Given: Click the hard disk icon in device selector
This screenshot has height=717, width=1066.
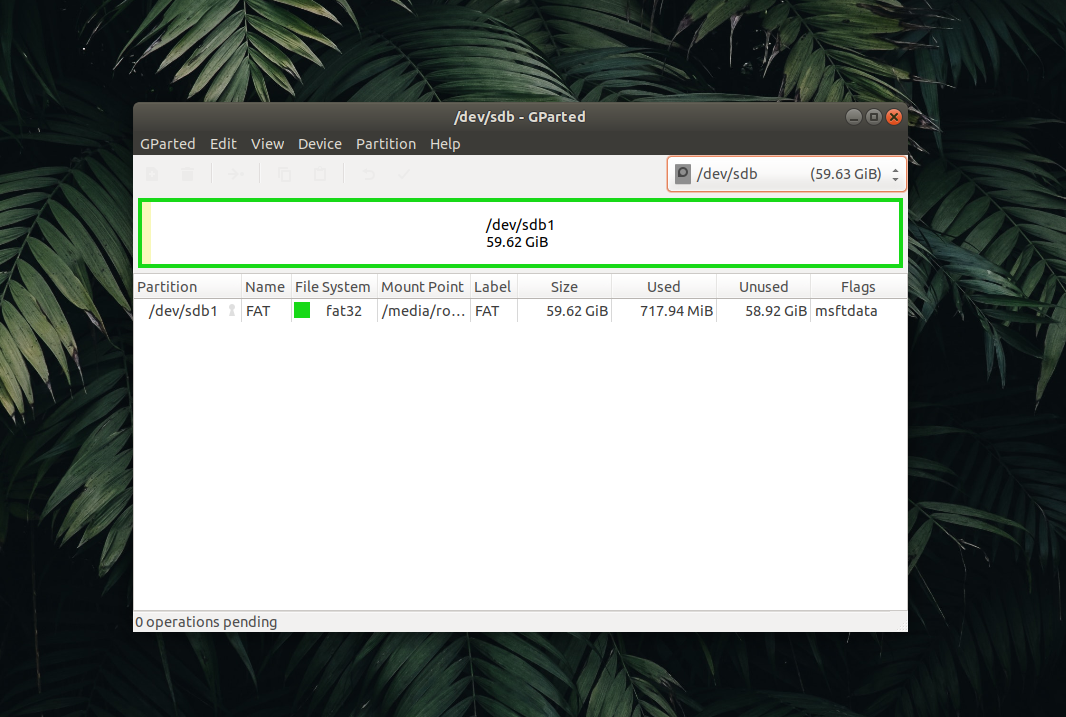Looking at the screenshot, I should click(x=683, y=174).
